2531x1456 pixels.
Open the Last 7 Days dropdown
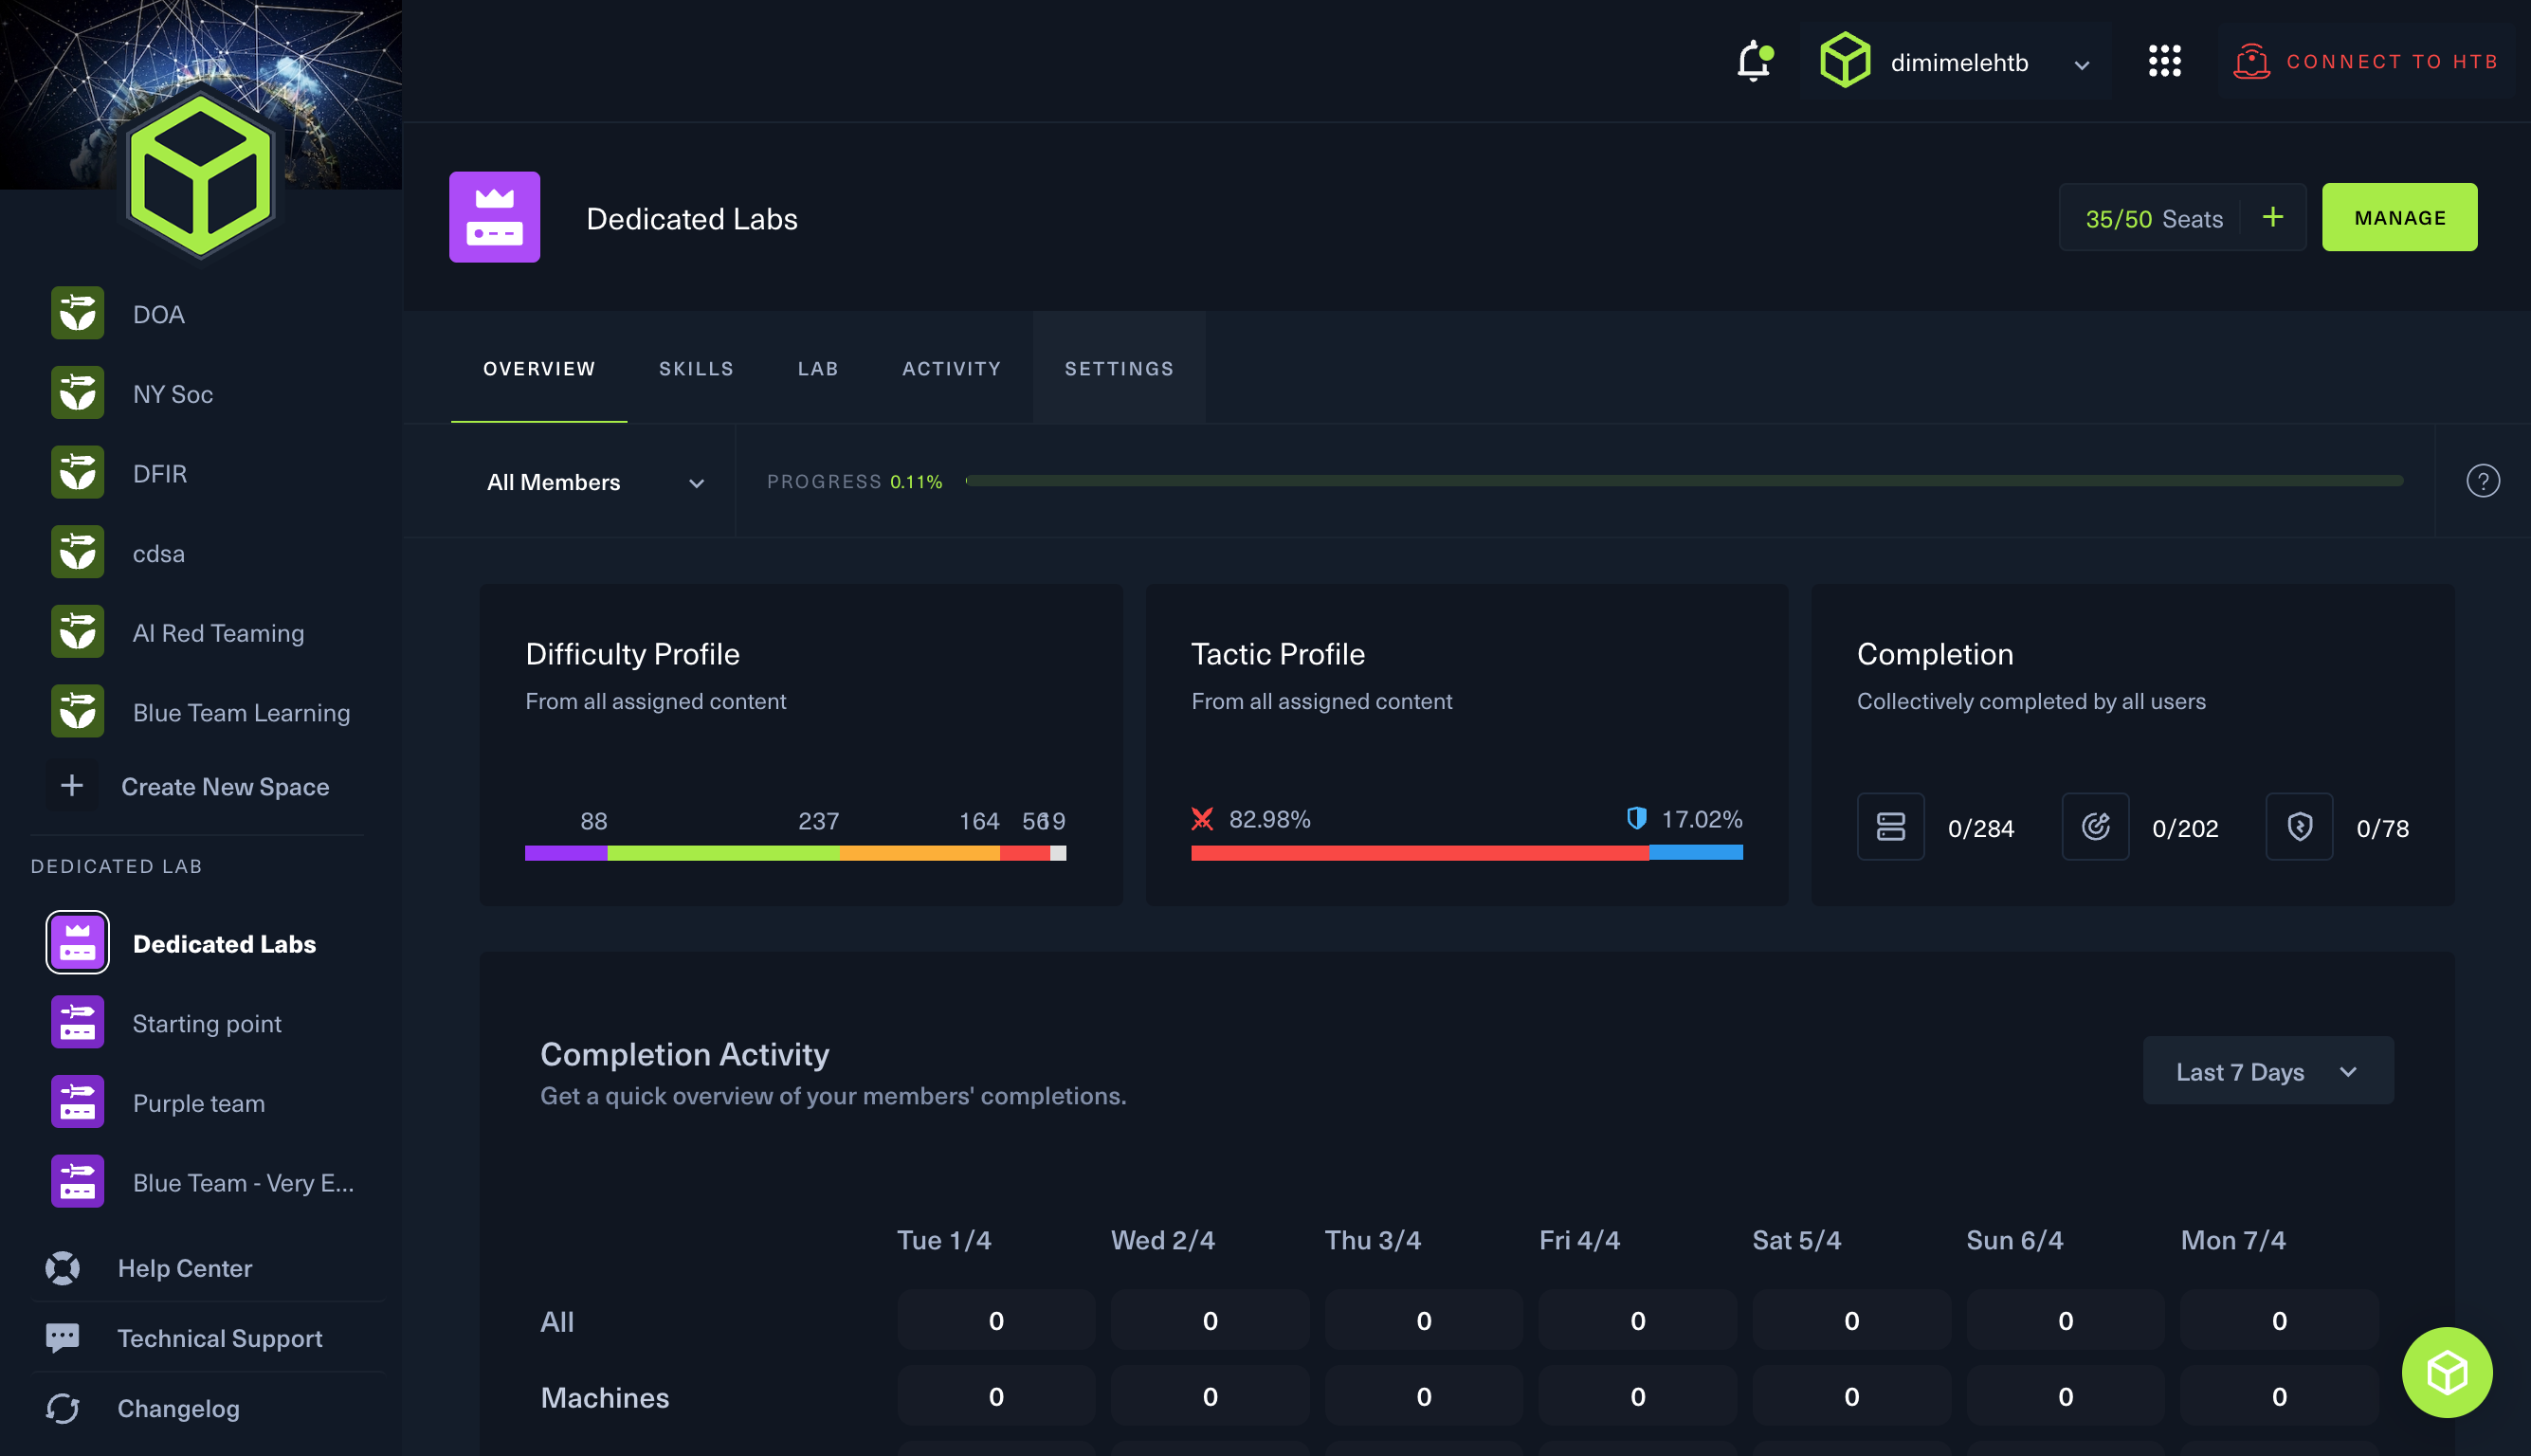2267,1071
